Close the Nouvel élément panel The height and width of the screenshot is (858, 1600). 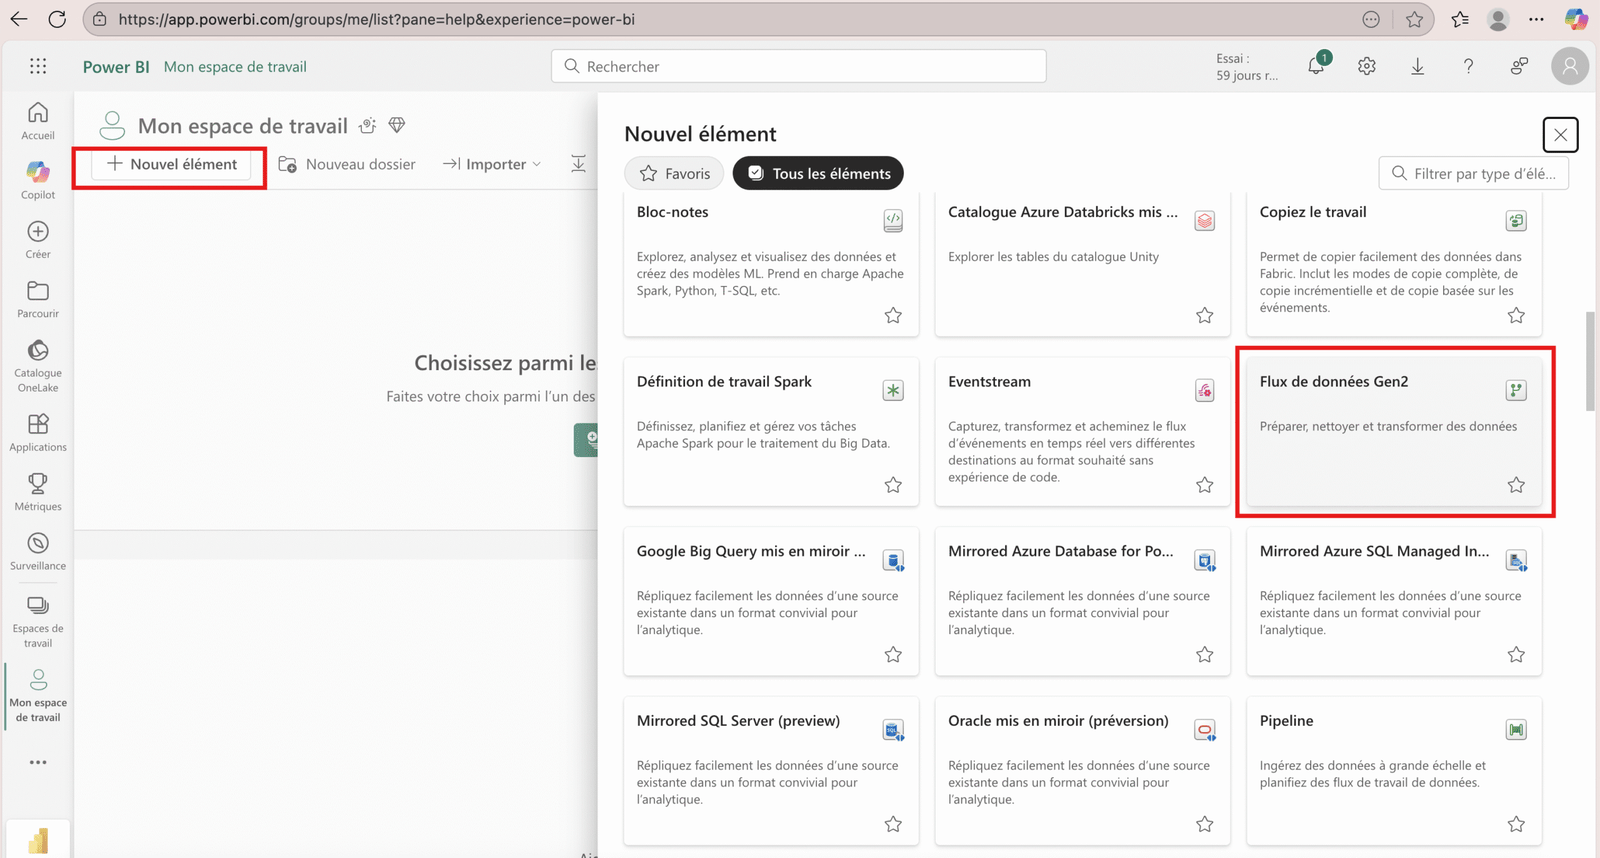(1560, 135)
